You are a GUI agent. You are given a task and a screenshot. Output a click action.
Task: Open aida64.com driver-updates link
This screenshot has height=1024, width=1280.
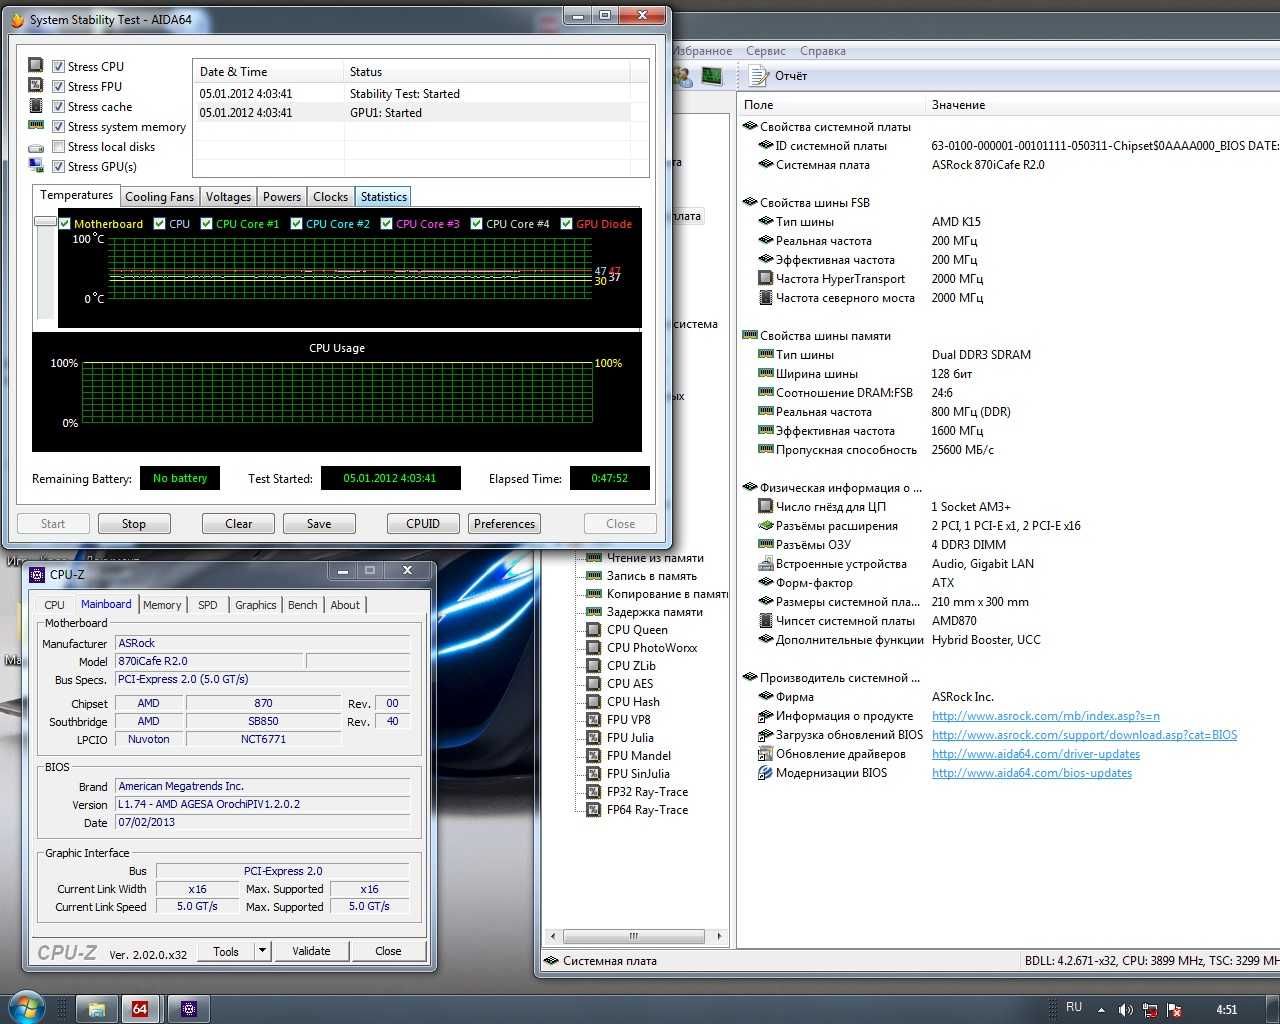click(x=1036, y=754)
